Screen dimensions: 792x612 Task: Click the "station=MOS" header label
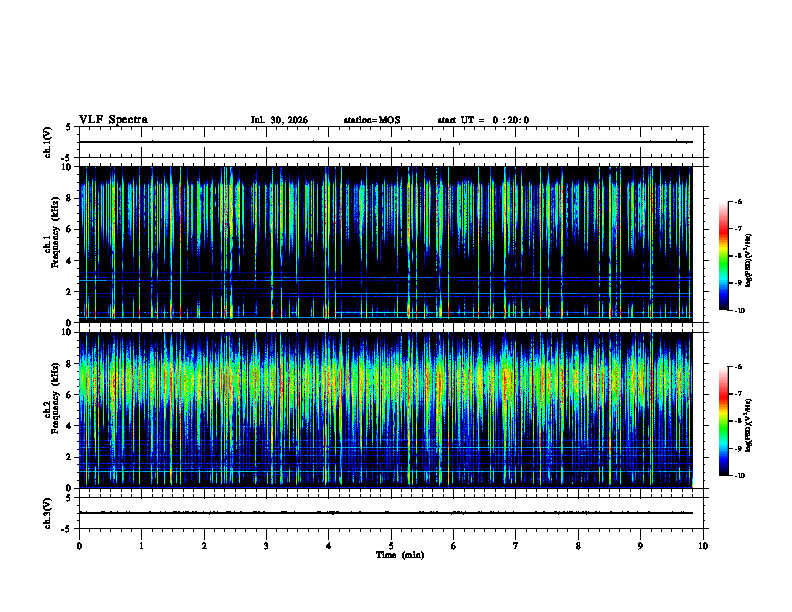click(372, 120)
